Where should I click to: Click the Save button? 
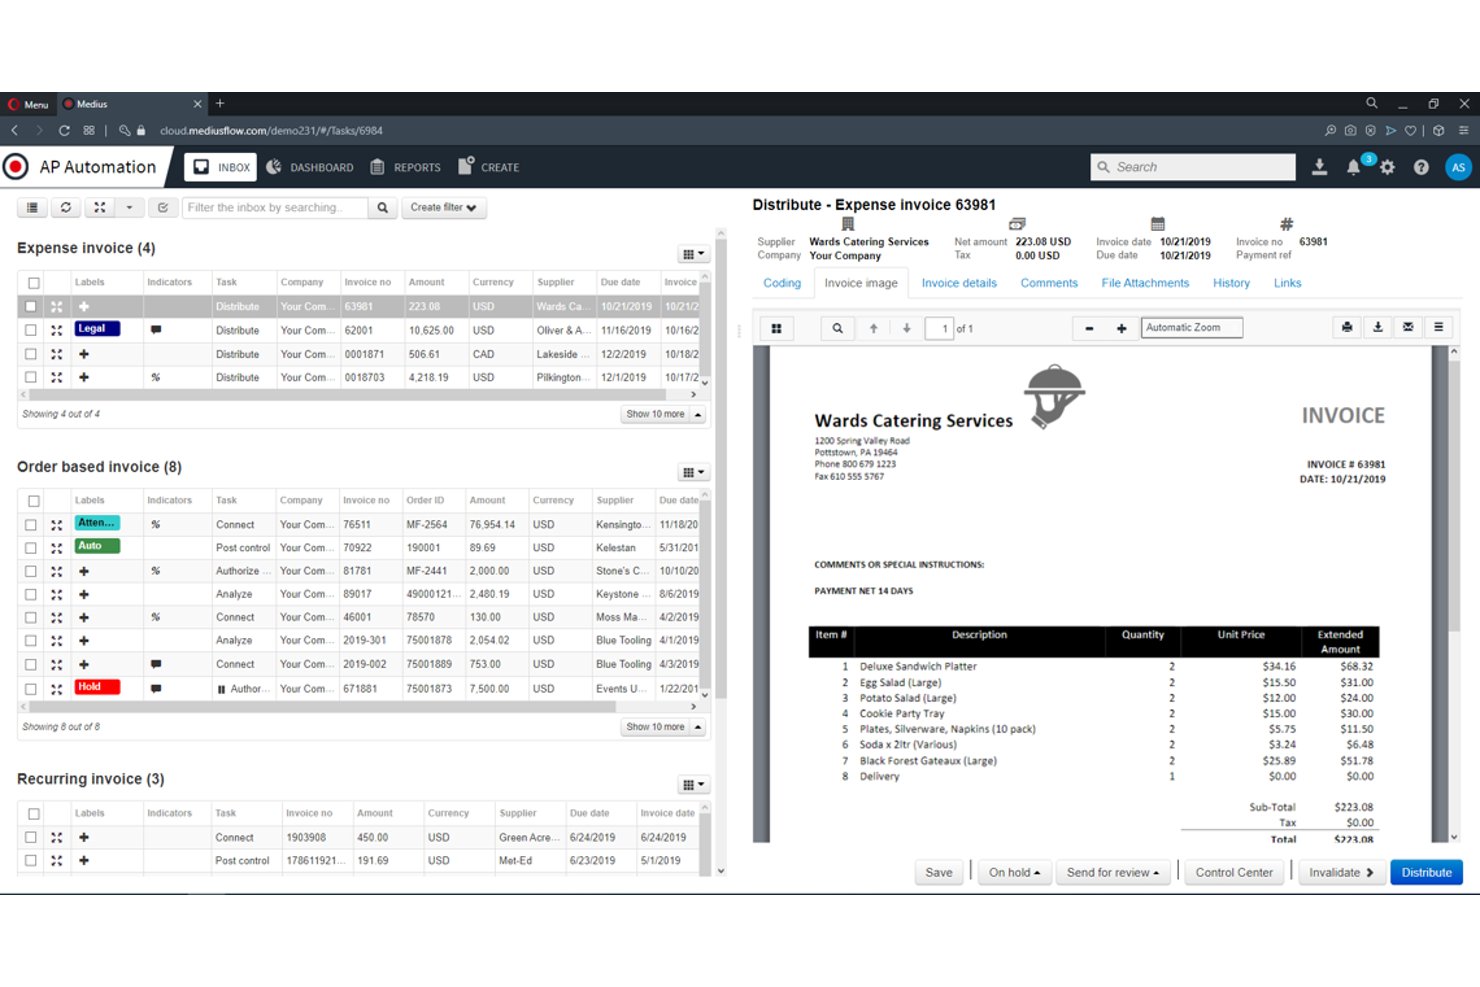[x=939, y=873]
